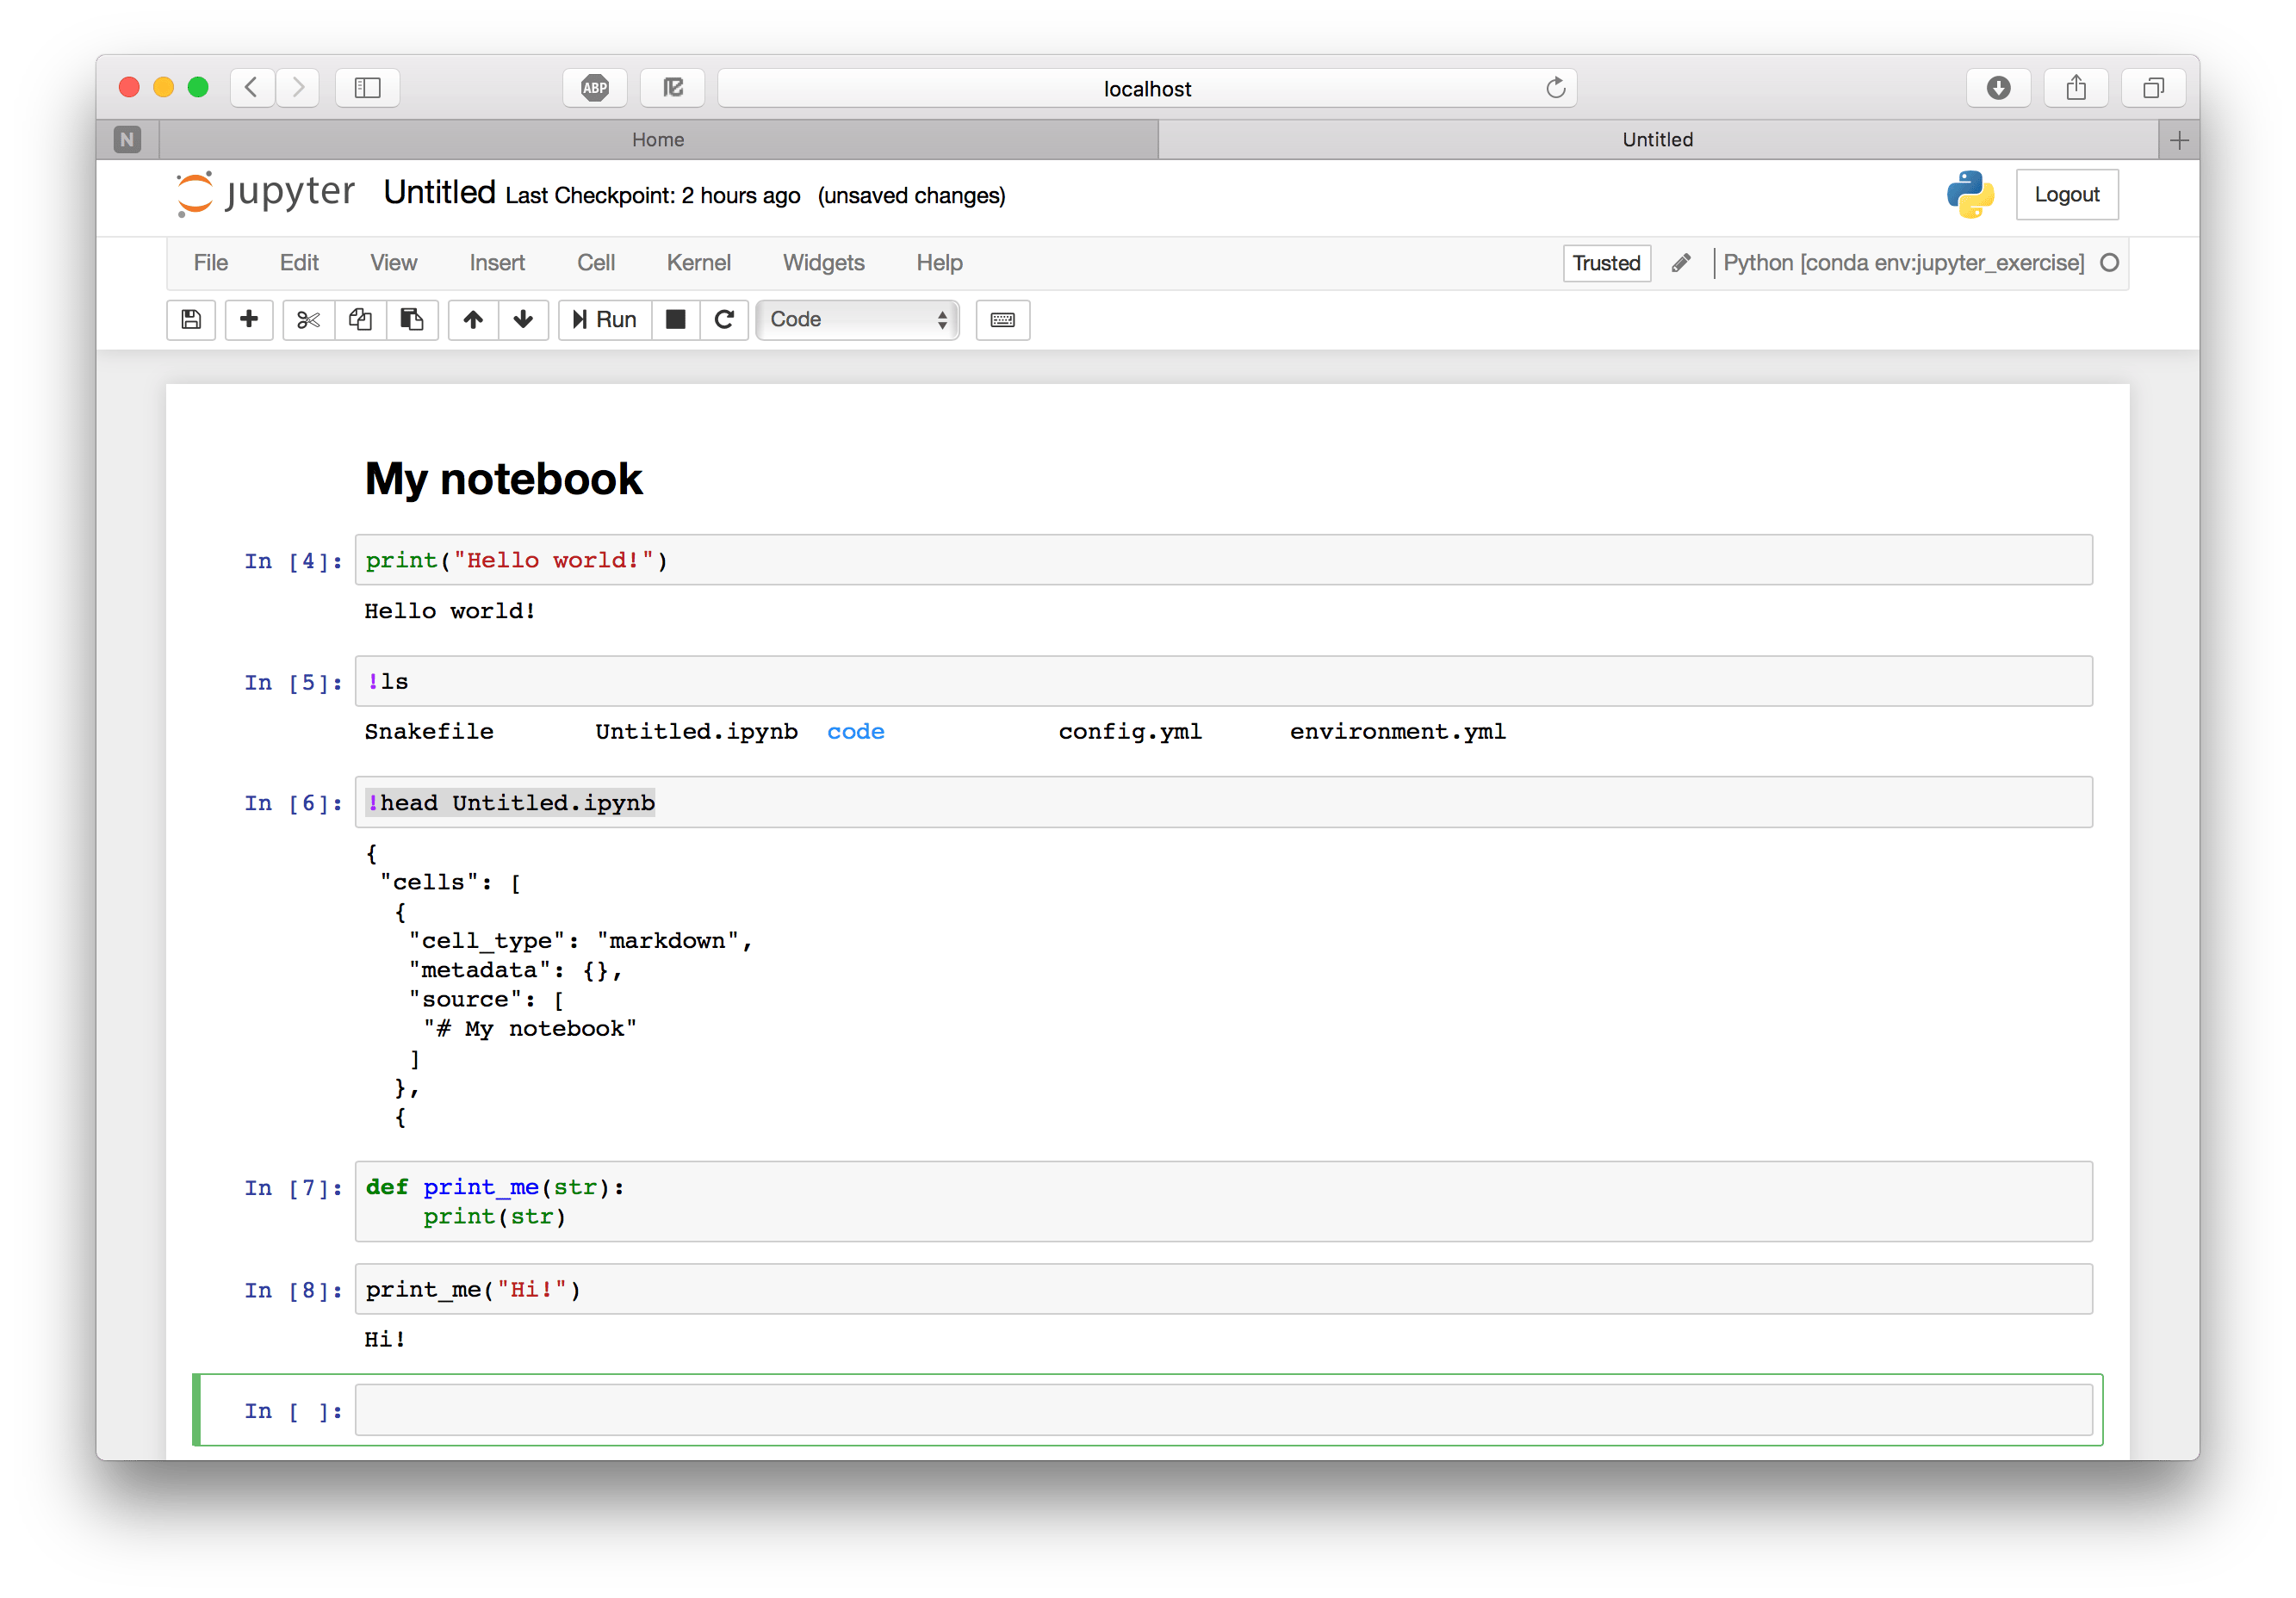Click the save and checkpoint icon
This screenshot has width=2296, height=1598.
191,320
